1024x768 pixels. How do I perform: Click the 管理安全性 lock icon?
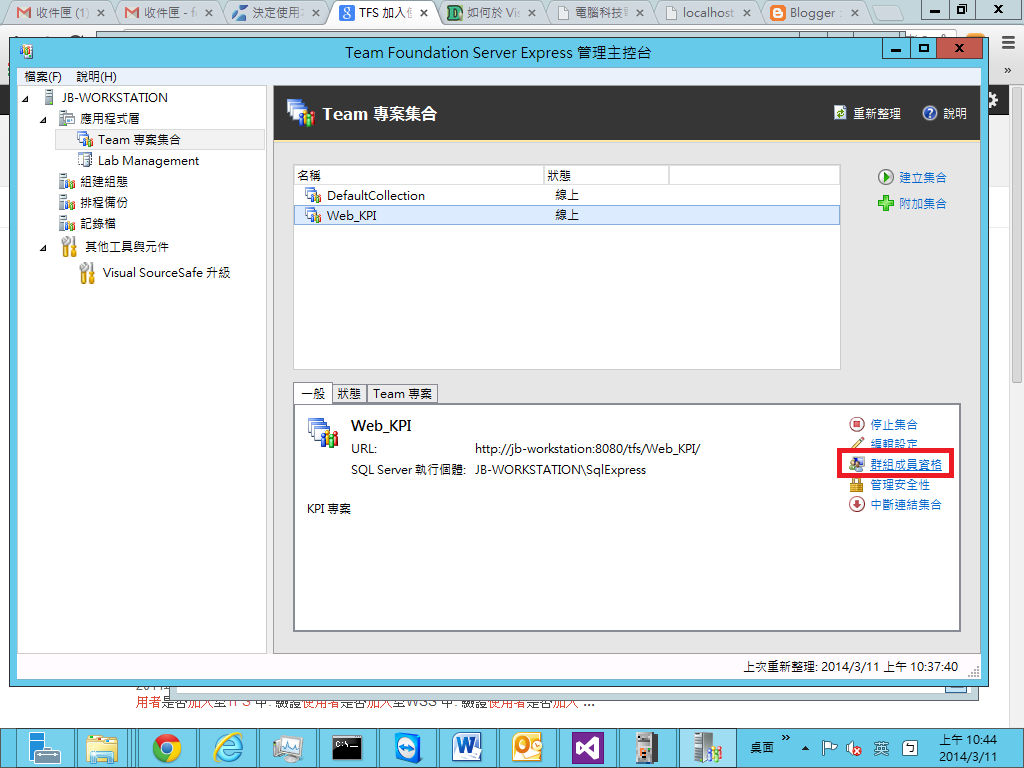click(x=857, y=485)
